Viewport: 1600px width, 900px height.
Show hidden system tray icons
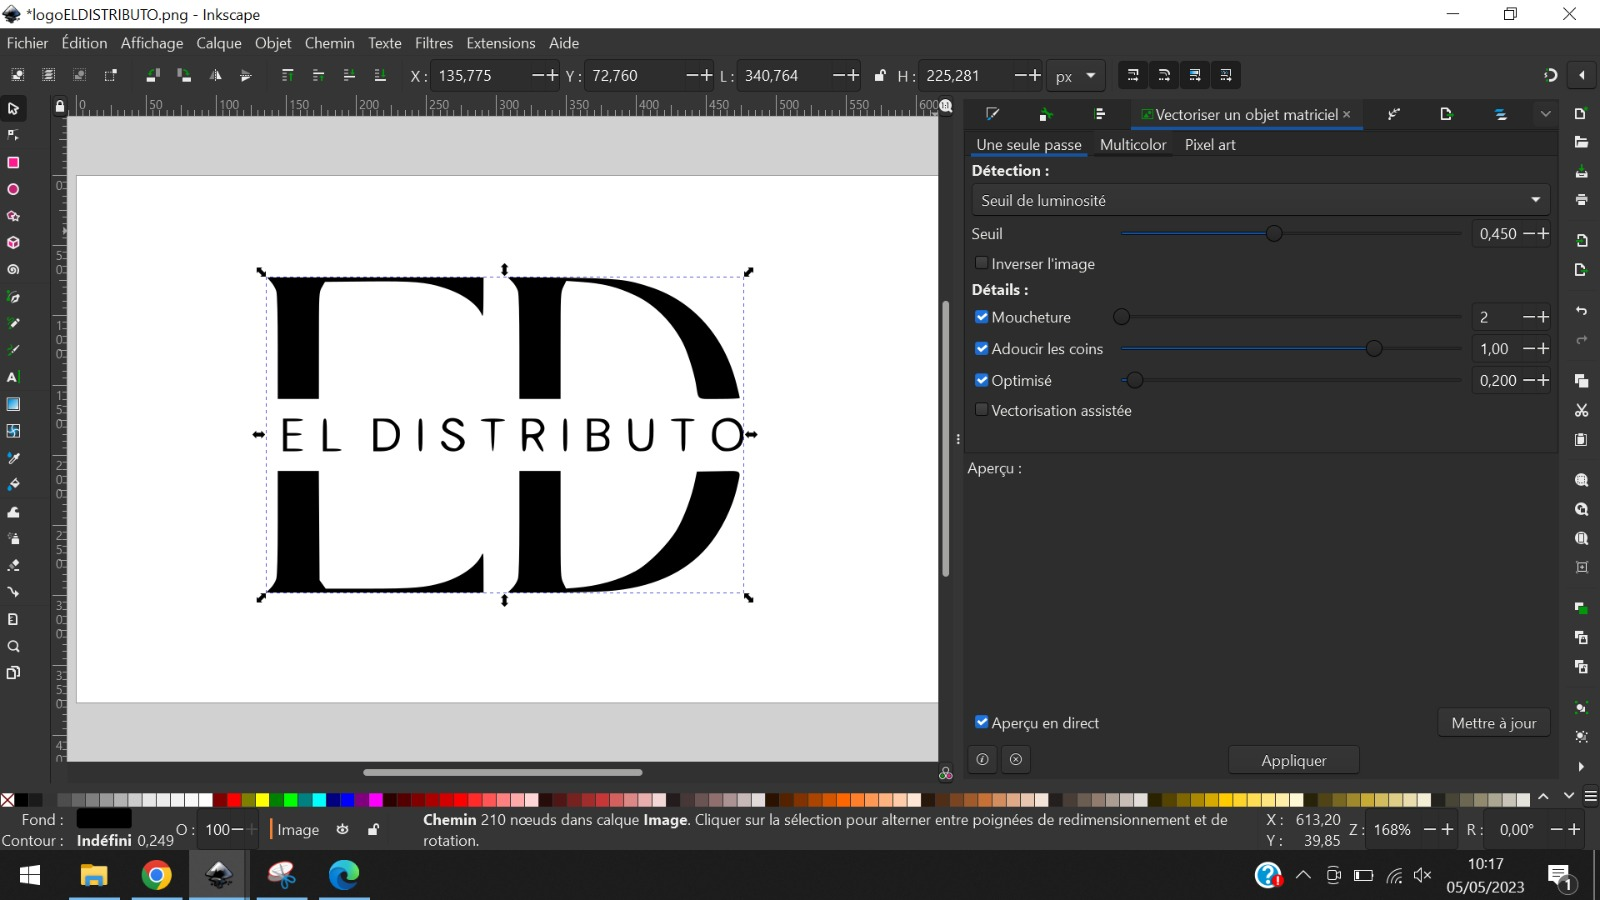pyautogui.click(x=1303, y=875)
